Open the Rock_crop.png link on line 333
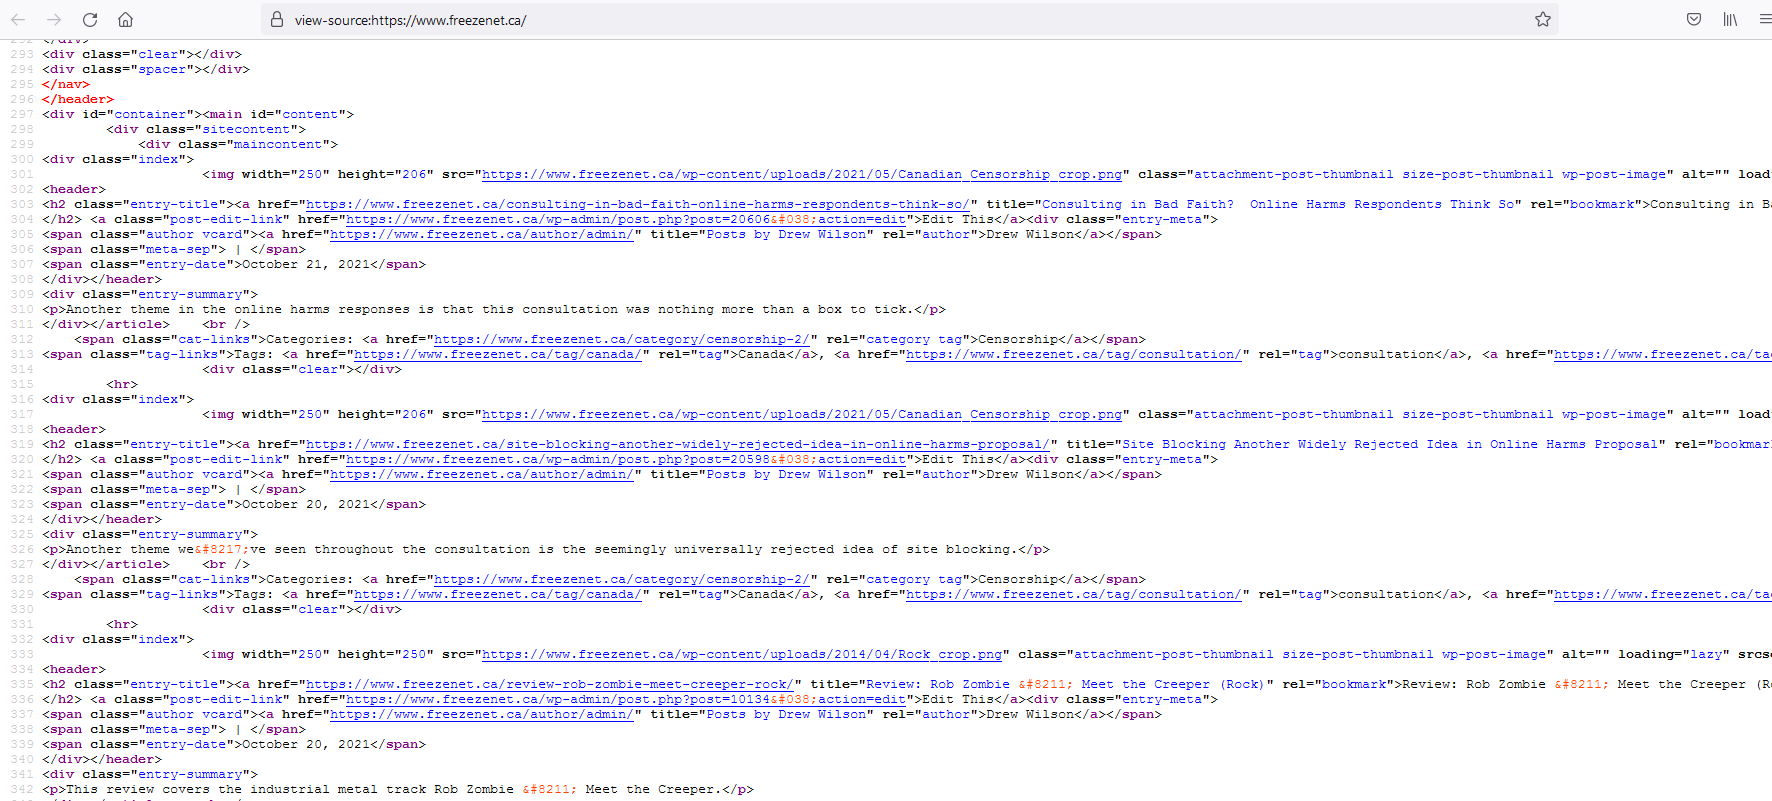Image resolution: width=1772 pixels, height=801 pixels. click(742, 654)
